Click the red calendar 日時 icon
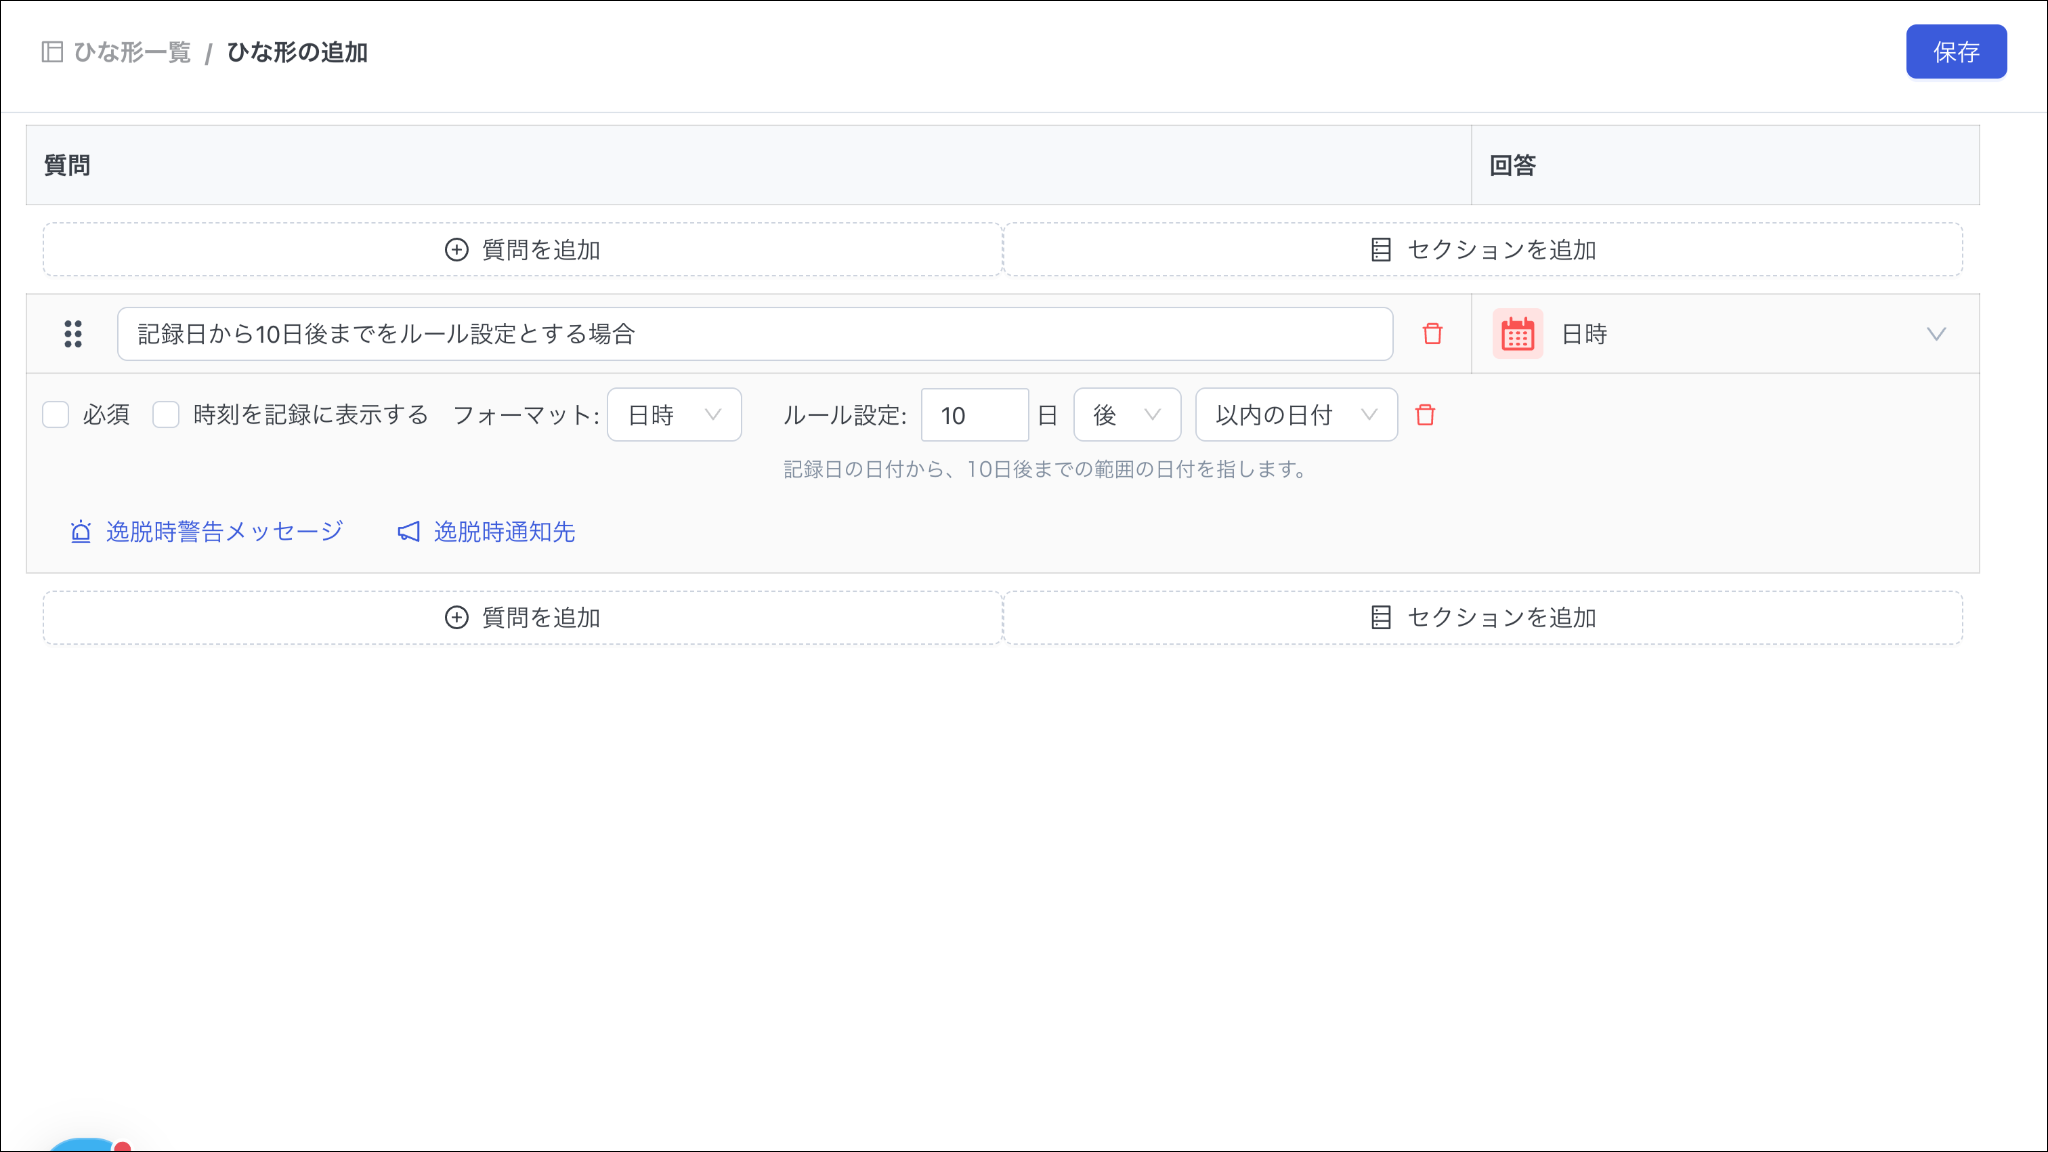Viewport: 2048px width, 1152px height. point(1517,334)
